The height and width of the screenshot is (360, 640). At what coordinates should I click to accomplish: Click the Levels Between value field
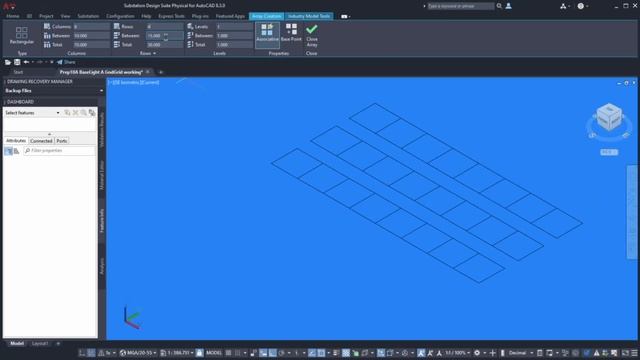coord(235,36)
